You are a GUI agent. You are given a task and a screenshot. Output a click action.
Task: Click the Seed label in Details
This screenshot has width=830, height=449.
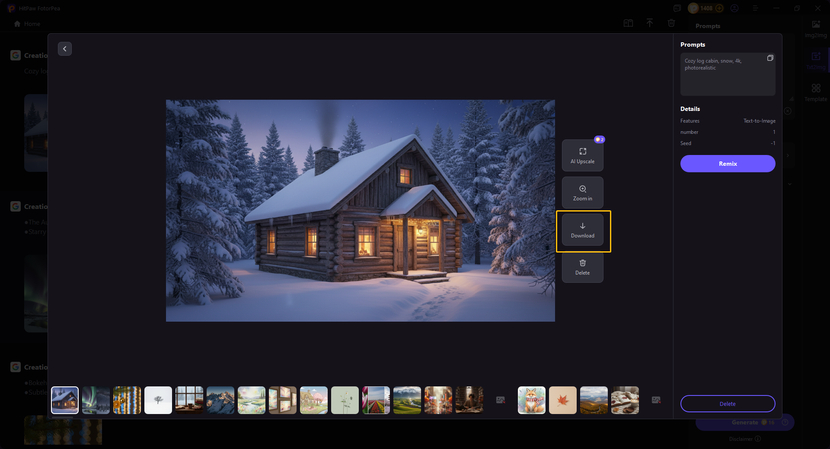pos(685,143)
